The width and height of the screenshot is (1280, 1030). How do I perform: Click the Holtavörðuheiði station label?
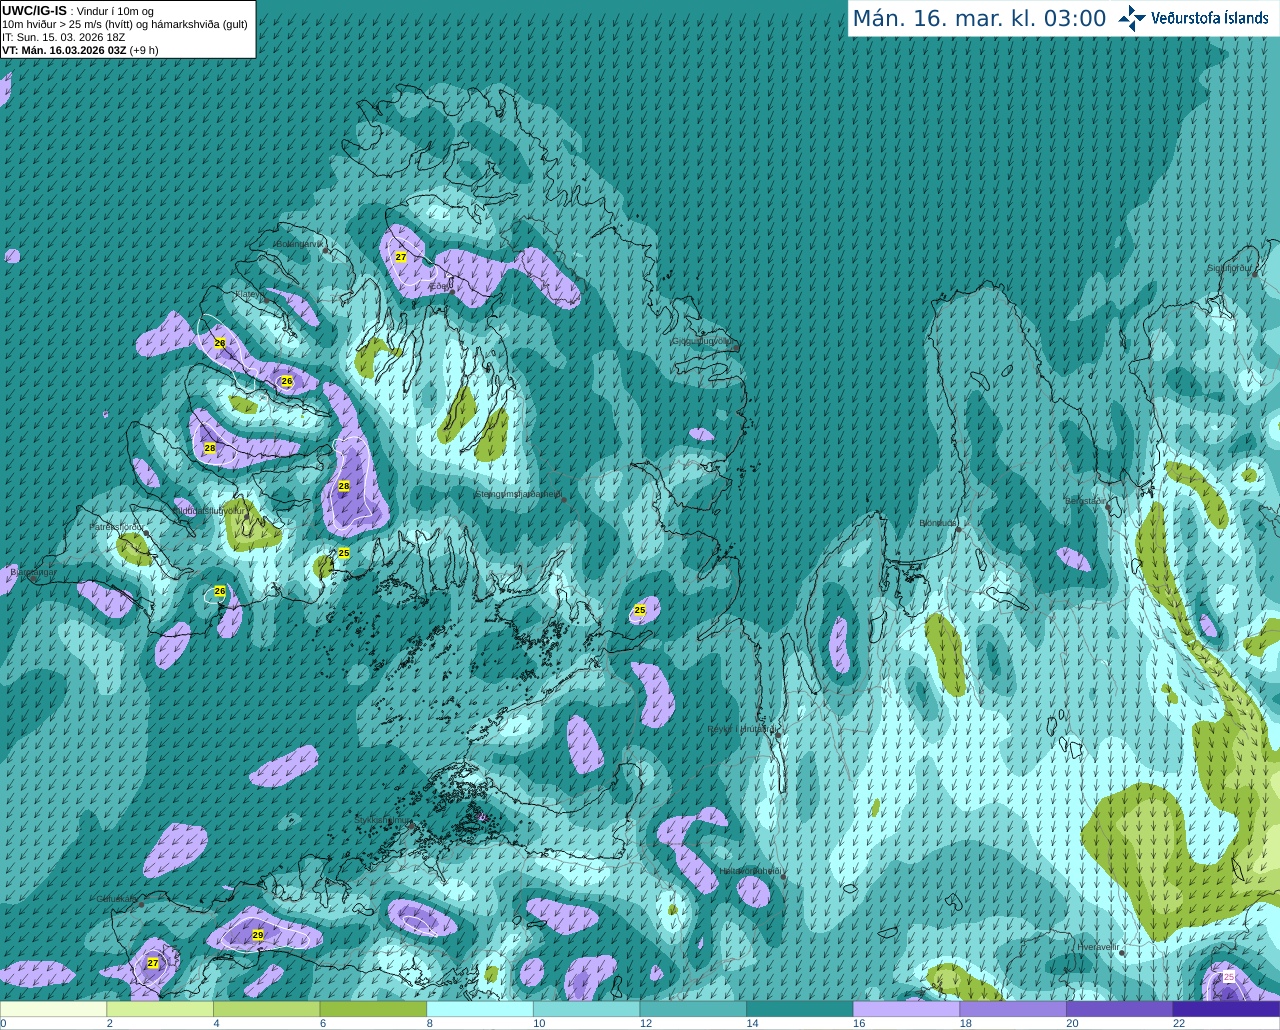pos(750,871)
